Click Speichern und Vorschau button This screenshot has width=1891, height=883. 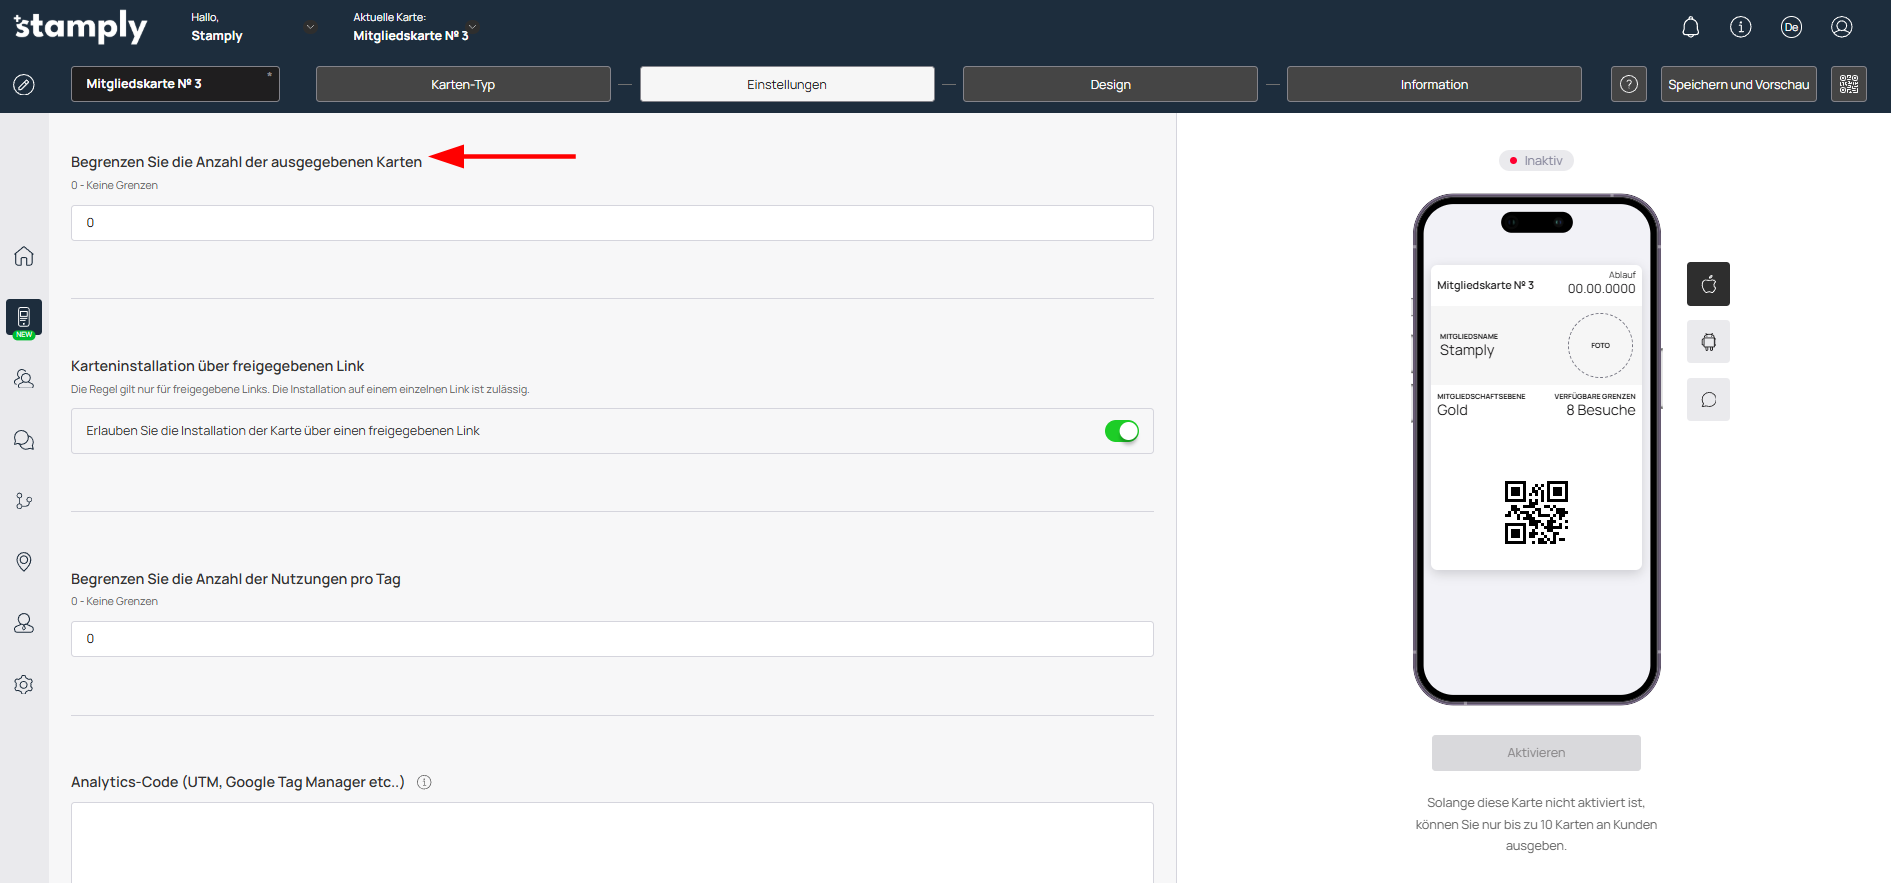tap(1738, 84)
